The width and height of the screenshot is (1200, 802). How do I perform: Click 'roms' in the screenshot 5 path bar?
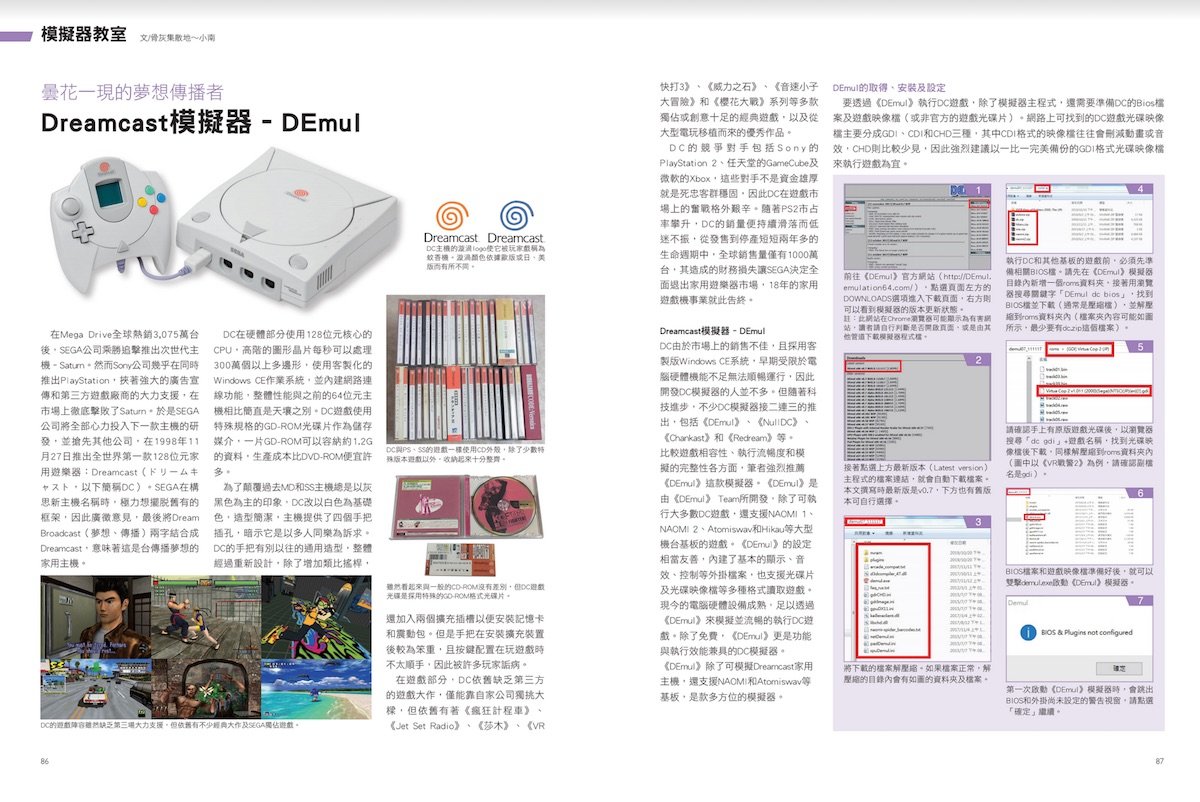click(1056, 347)
